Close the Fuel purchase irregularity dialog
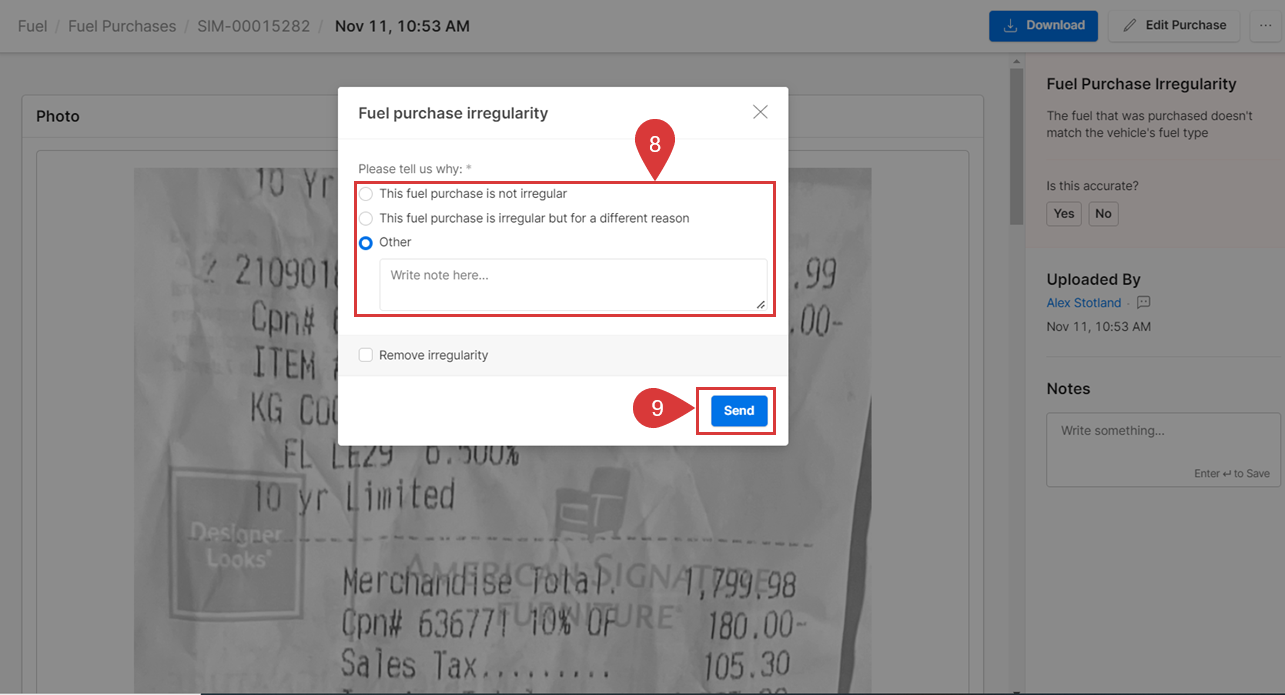The height and width of the screenshot is (695, 1285). 760,112
